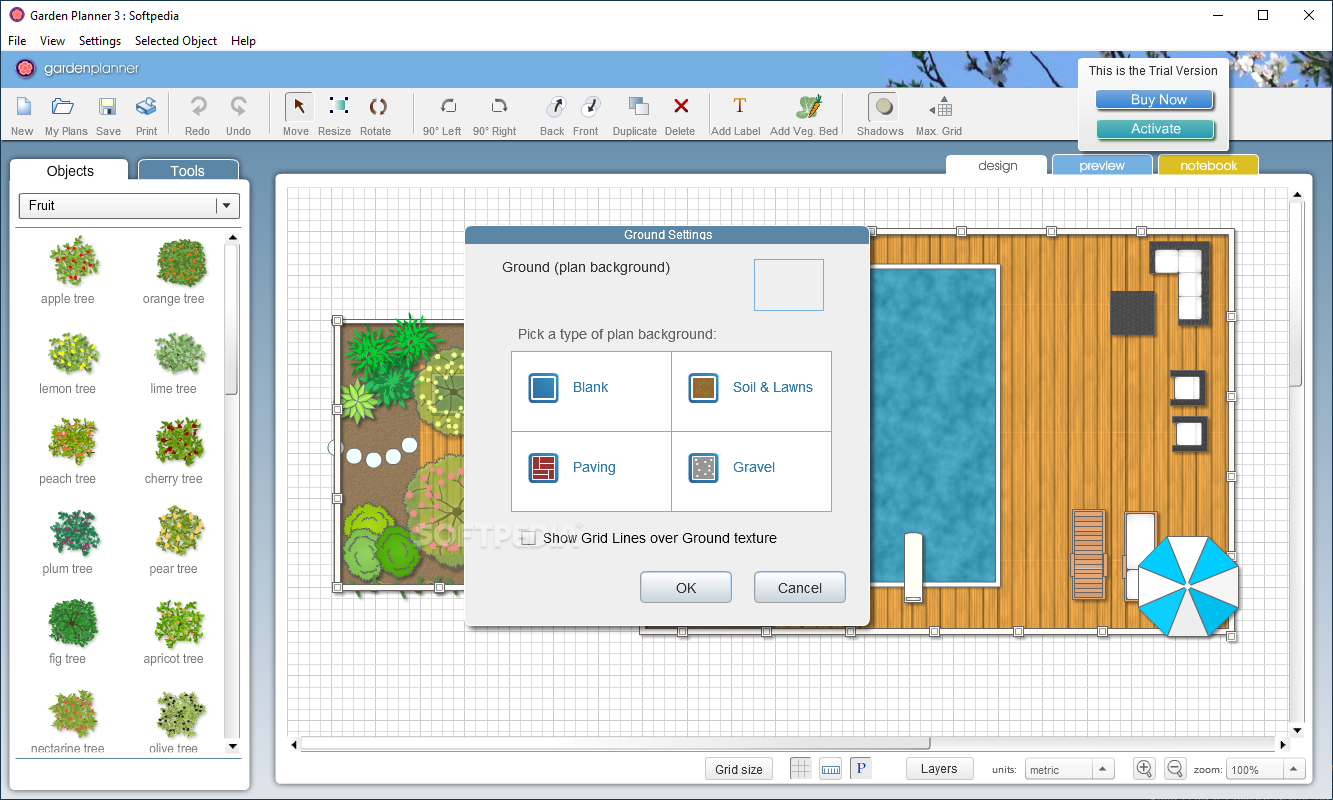Click the zoom in magnifier
1333x800 pixels.
(x=1144, y=768)
